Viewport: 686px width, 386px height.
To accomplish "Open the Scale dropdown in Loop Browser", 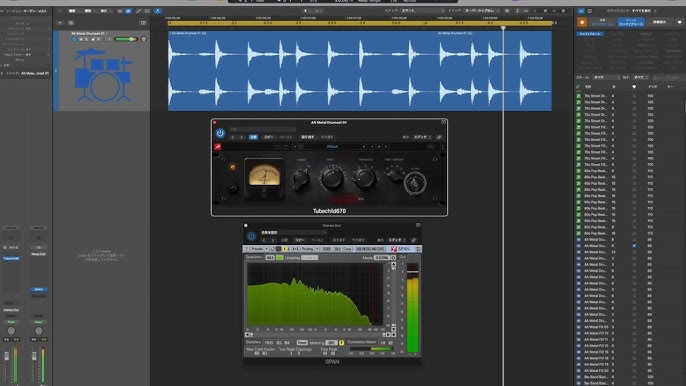I will click(x=607, y=77).
